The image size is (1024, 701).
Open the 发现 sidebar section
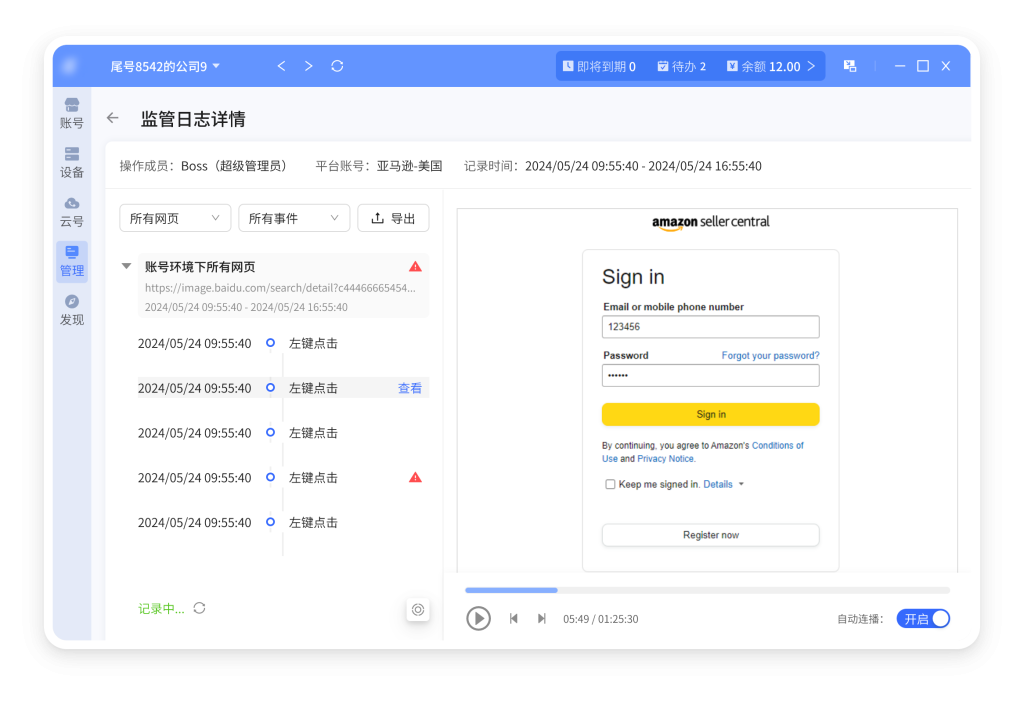(72, 310)
